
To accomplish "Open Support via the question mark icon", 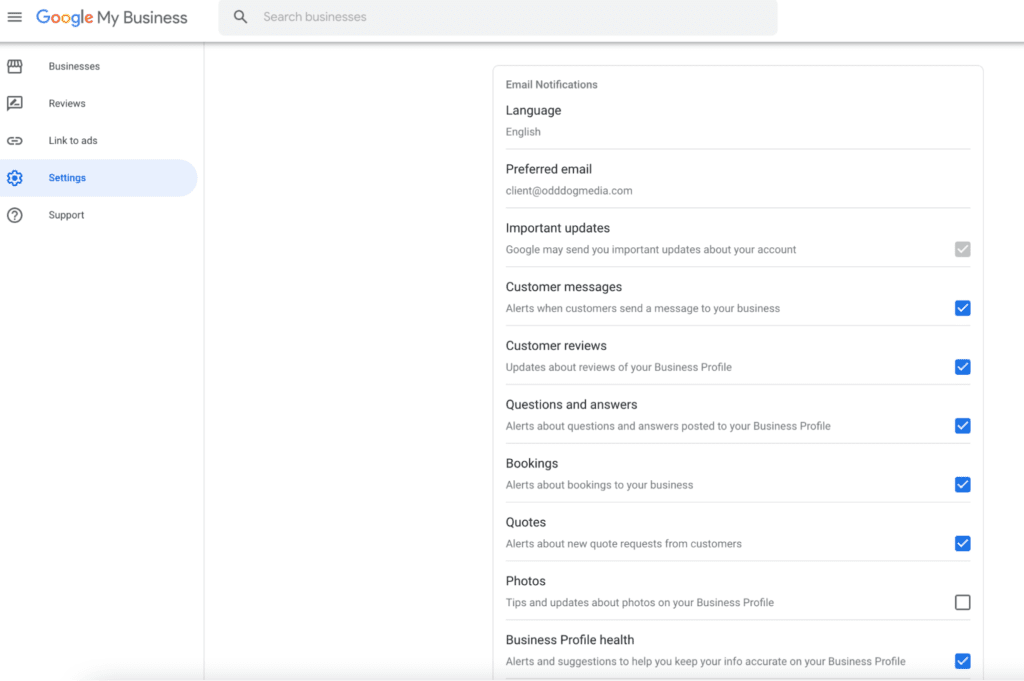I will pos(15,214).
